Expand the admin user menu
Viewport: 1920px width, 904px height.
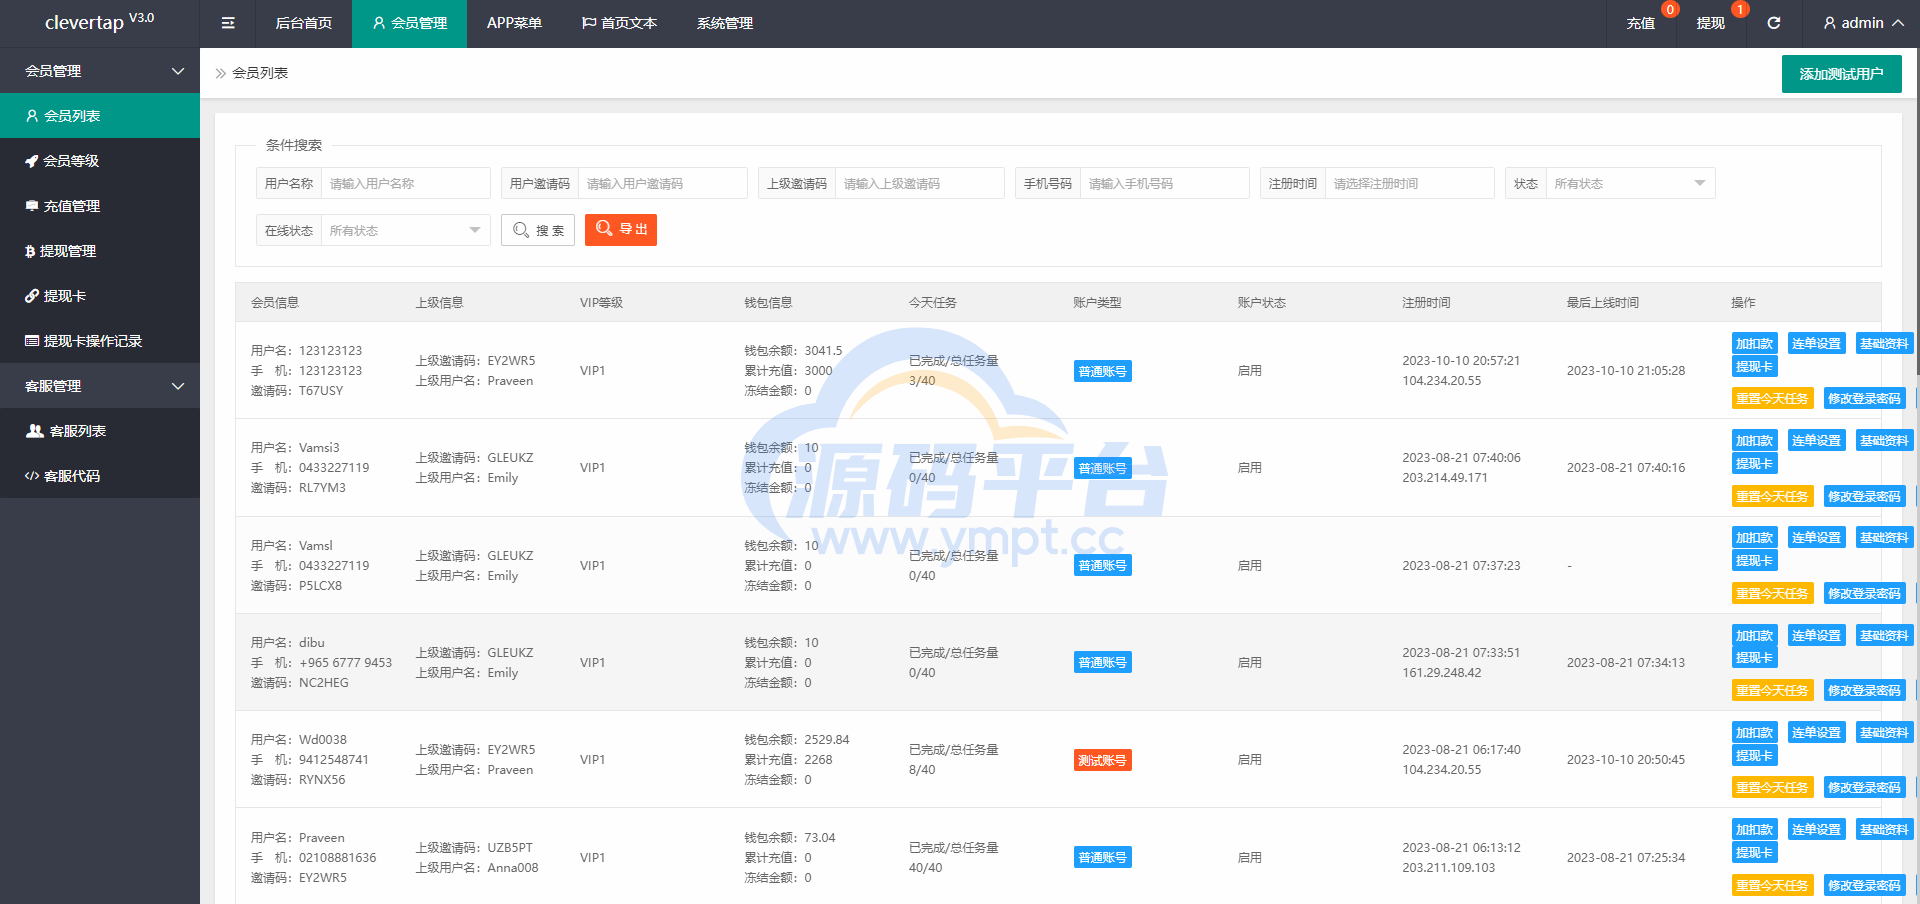[x=1862, y=23]
